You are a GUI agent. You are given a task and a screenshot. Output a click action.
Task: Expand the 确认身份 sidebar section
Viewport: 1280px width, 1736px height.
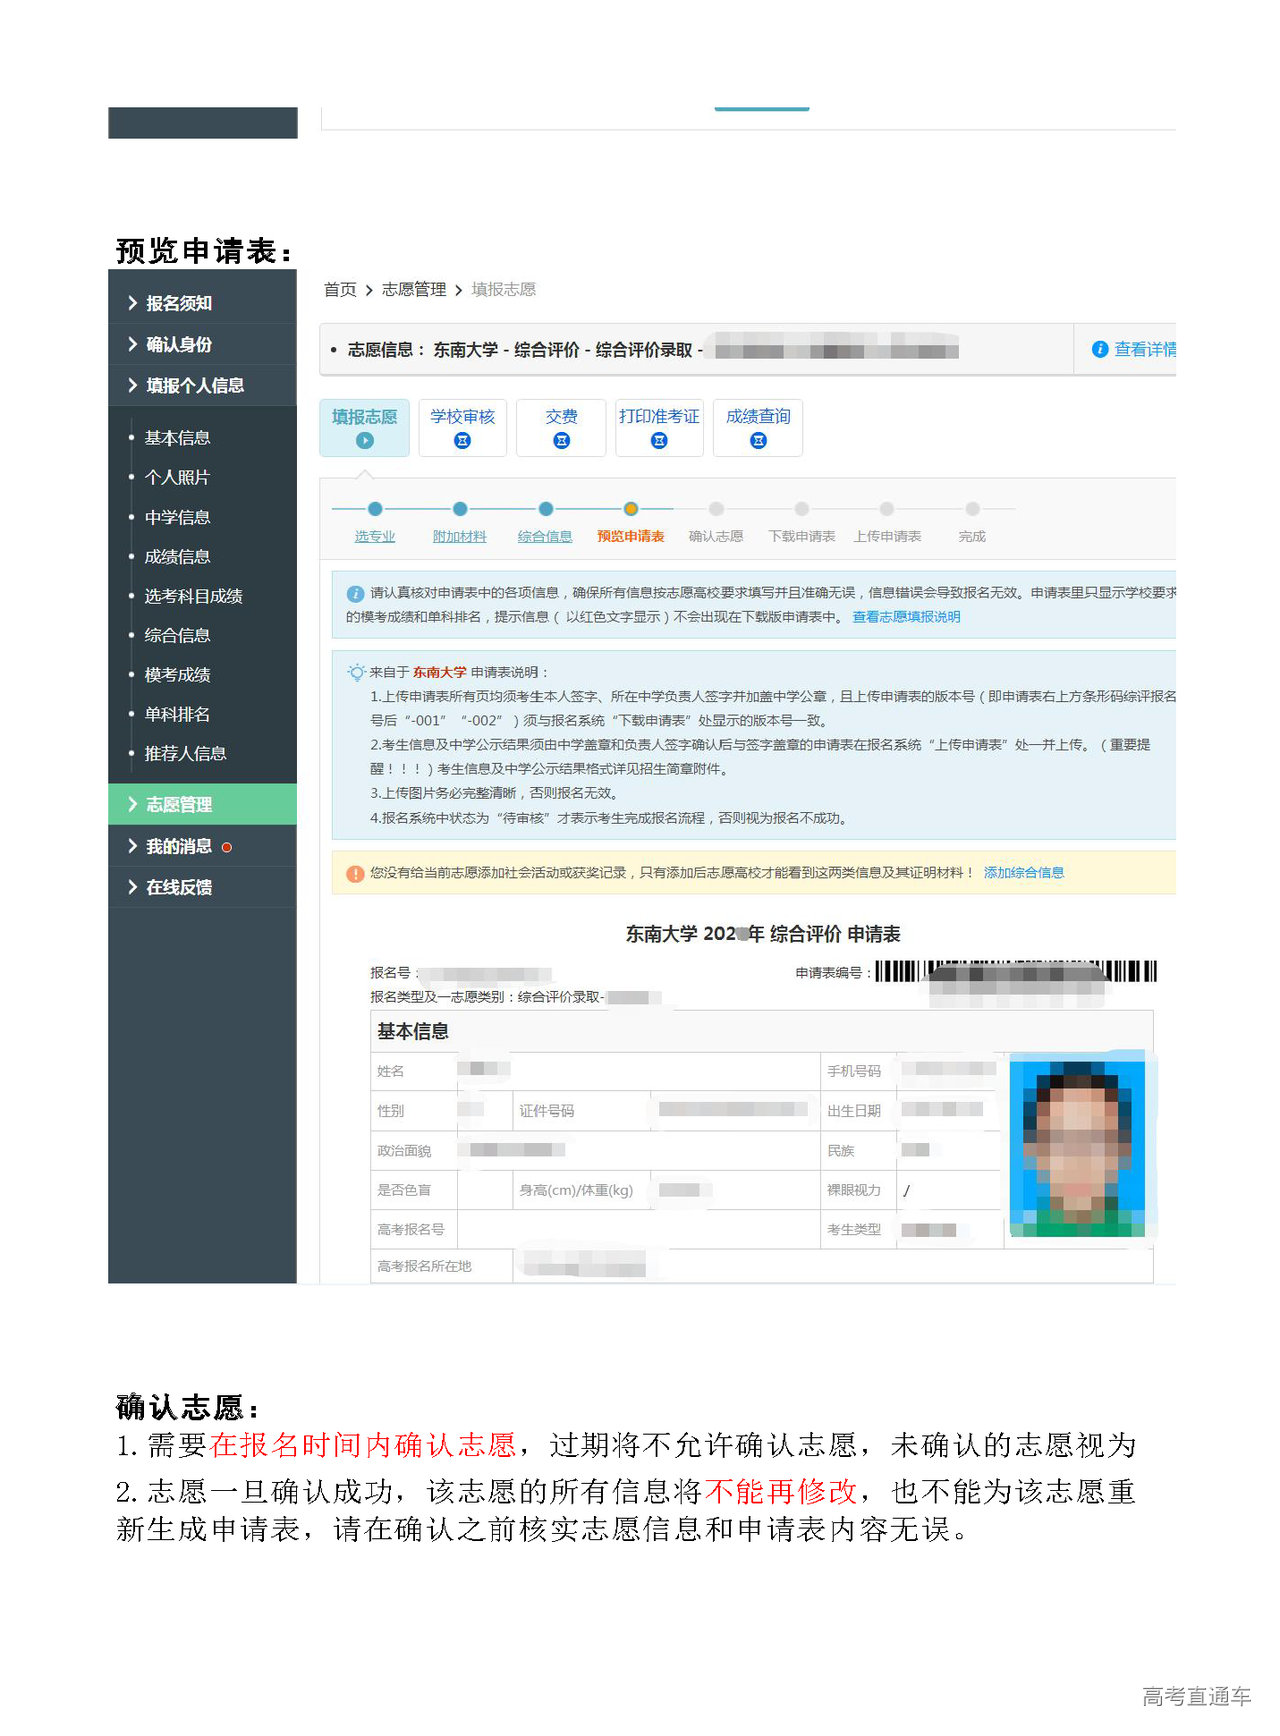tap(178, 344)
